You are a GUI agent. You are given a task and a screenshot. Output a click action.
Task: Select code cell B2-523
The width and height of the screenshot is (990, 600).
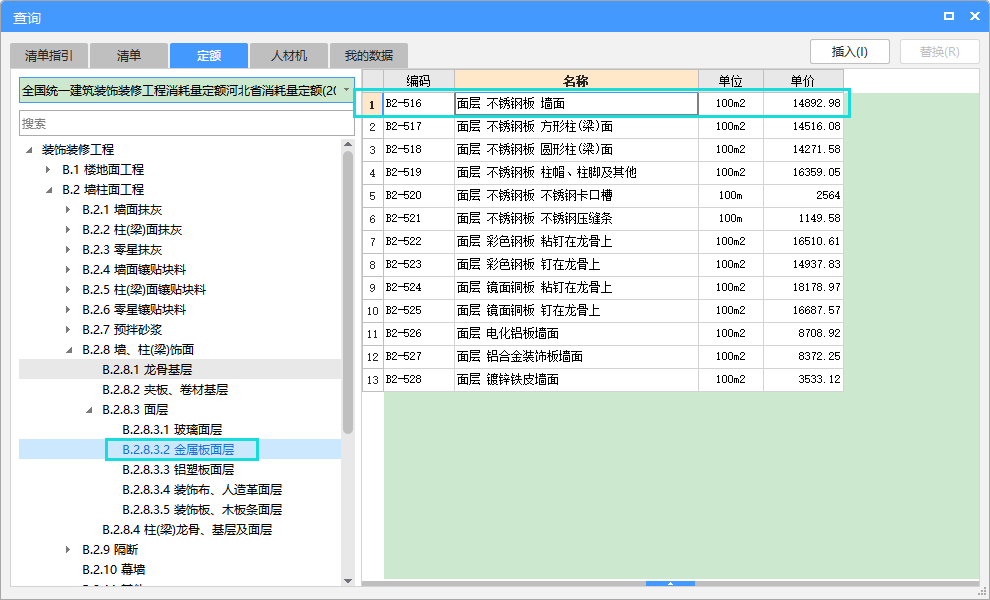[419, 265]
